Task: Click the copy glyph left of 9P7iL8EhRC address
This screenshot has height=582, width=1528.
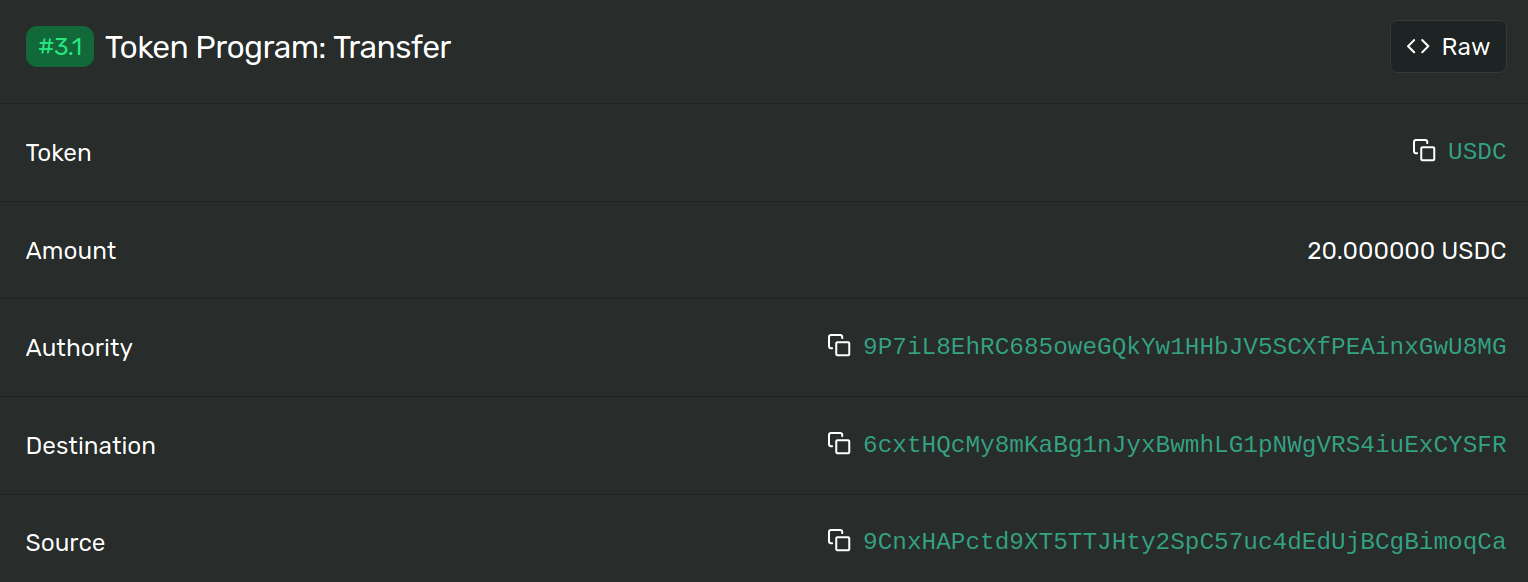Action: click(x=840, y=345)
